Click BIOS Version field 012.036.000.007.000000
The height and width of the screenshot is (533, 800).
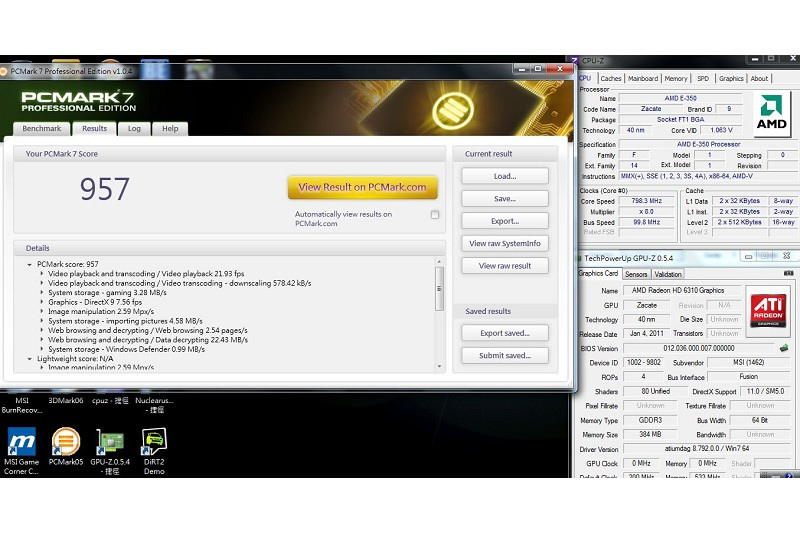point(698,348)
